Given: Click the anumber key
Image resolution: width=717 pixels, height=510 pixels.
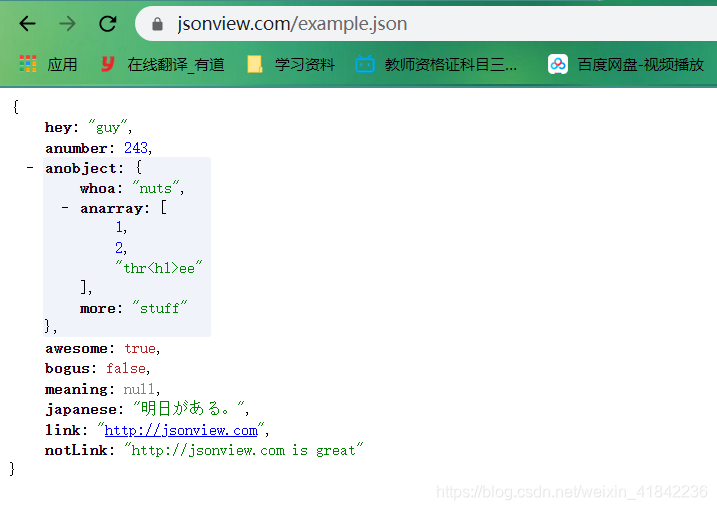Looking at the screenshot, I should click(x=76, y=148).
